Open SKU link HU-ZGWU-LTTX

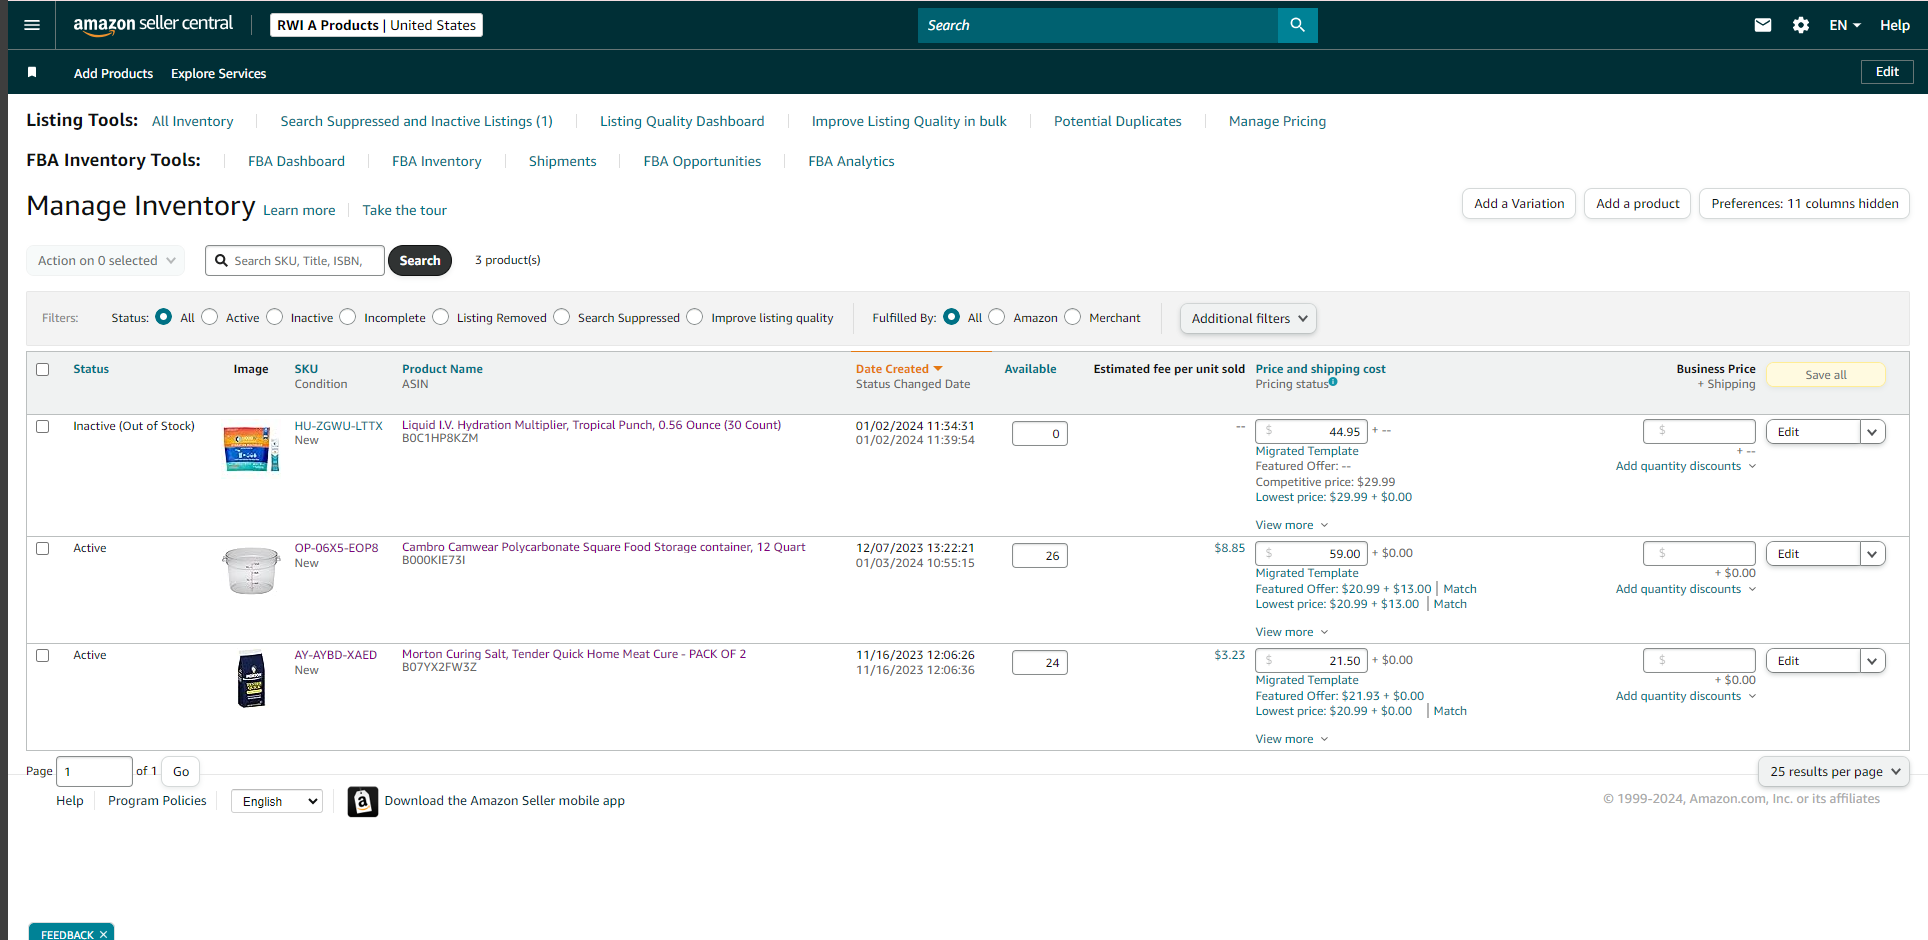click(x=338, y=426)
